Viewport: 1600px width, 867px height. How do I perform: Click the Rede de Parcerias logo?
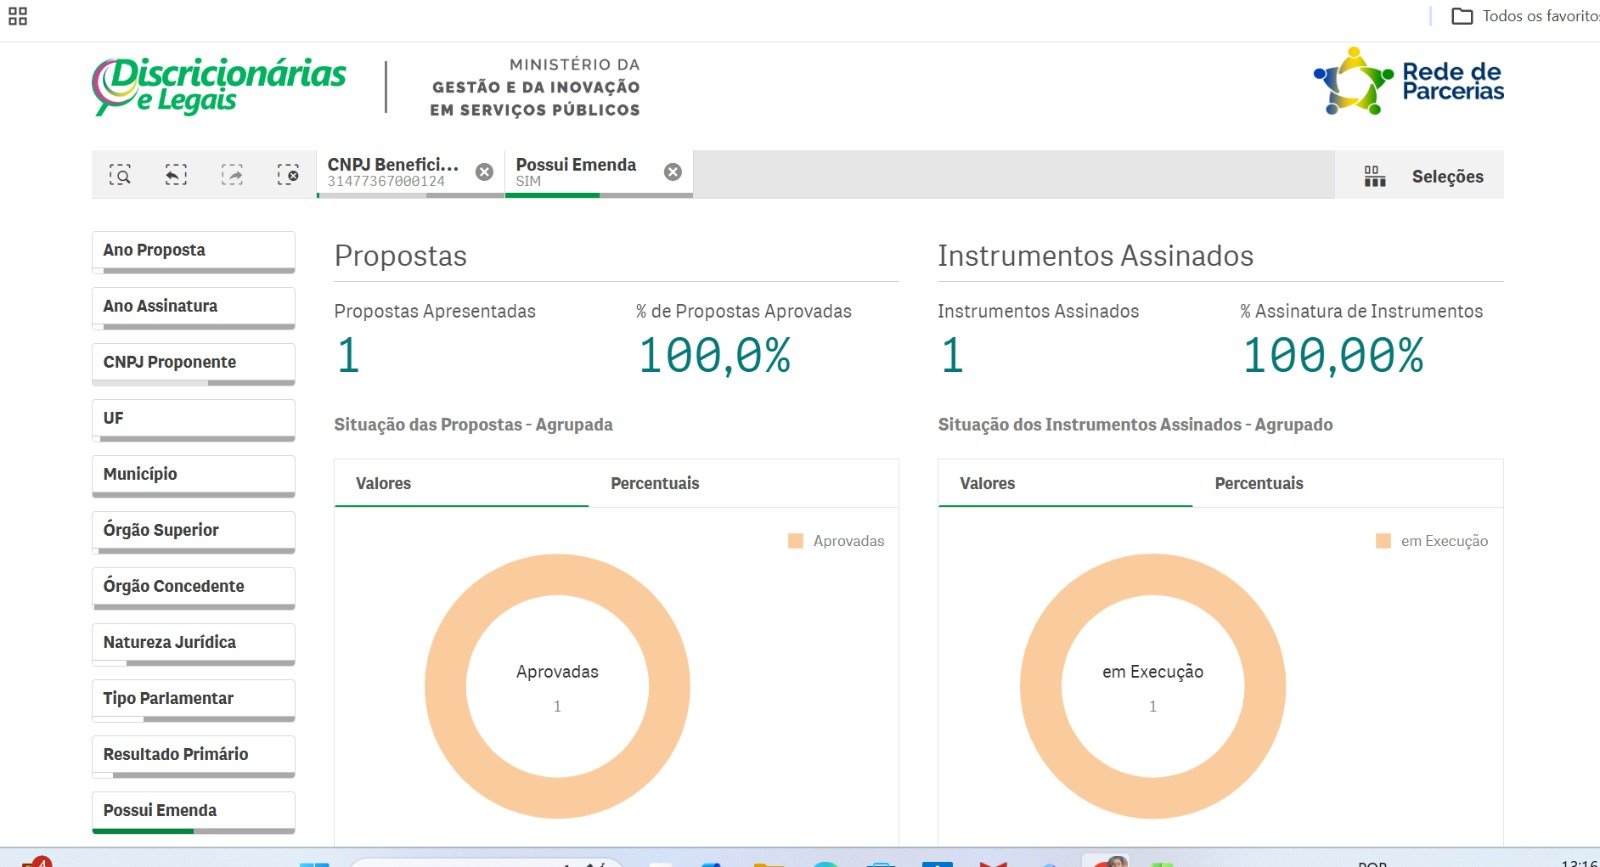tap(1408, 82)
